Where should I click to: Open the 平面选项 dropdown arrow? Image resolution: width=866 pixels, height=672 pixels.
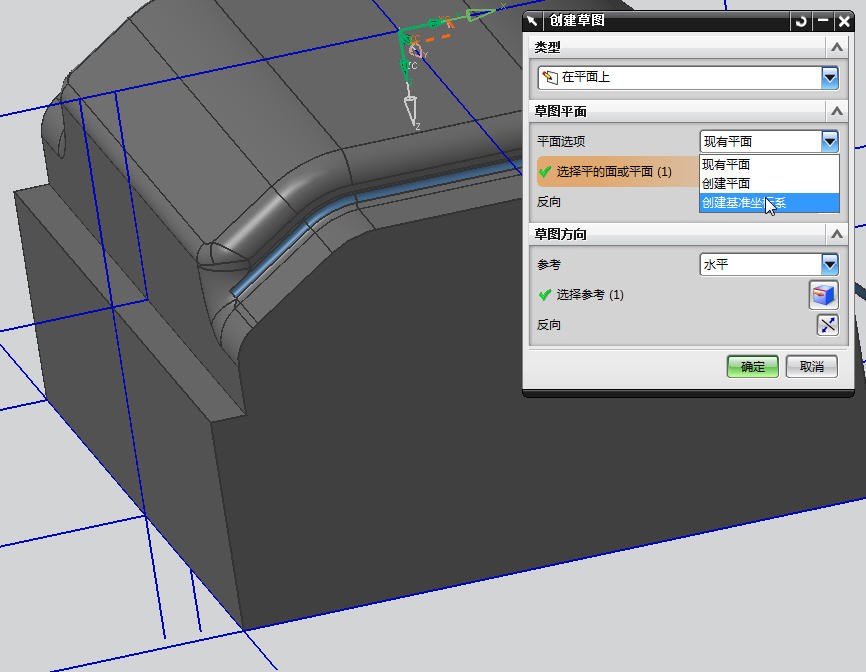(x=830, y=141)
